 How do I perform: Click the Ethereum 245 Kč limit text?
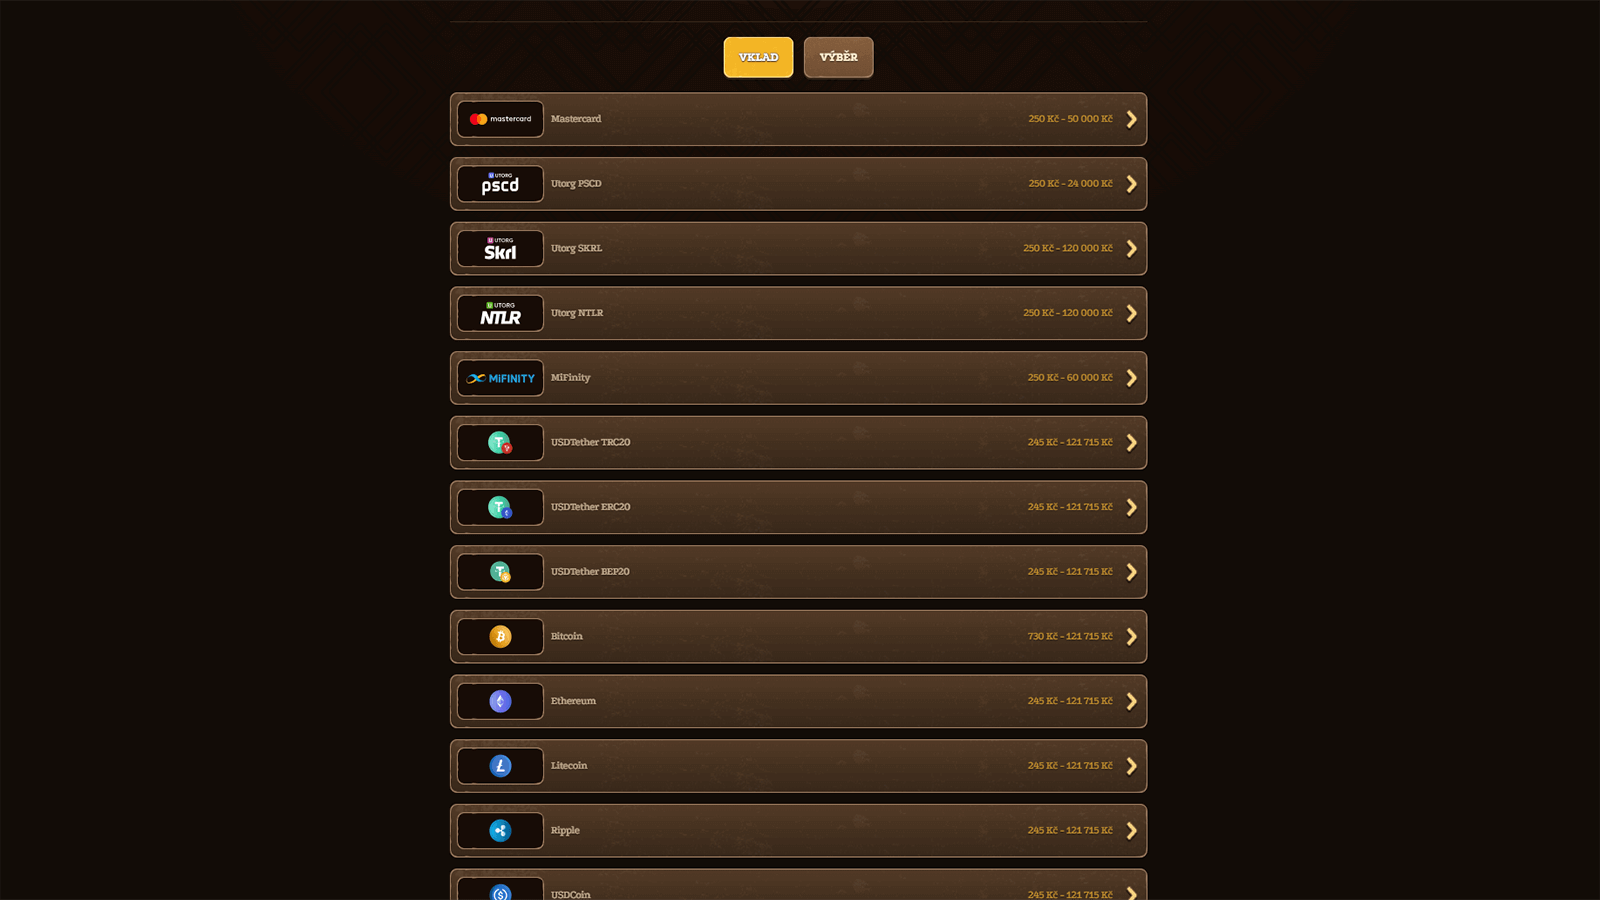(1070, 701)
